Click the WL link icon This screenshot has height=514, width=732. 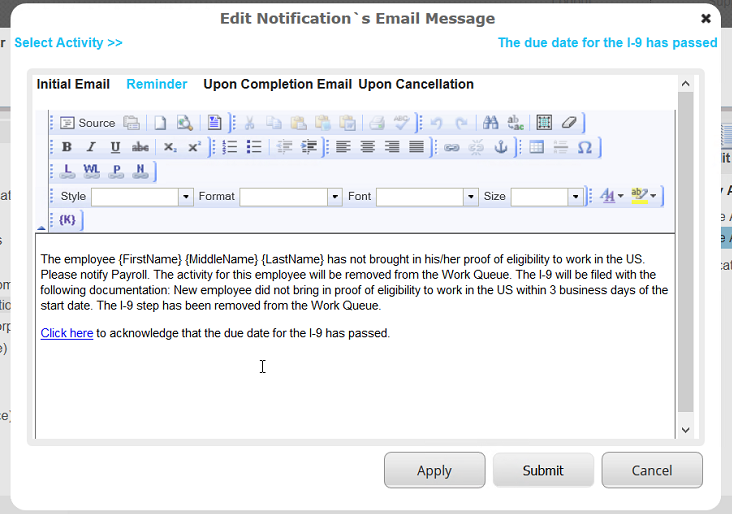(92, 171)
